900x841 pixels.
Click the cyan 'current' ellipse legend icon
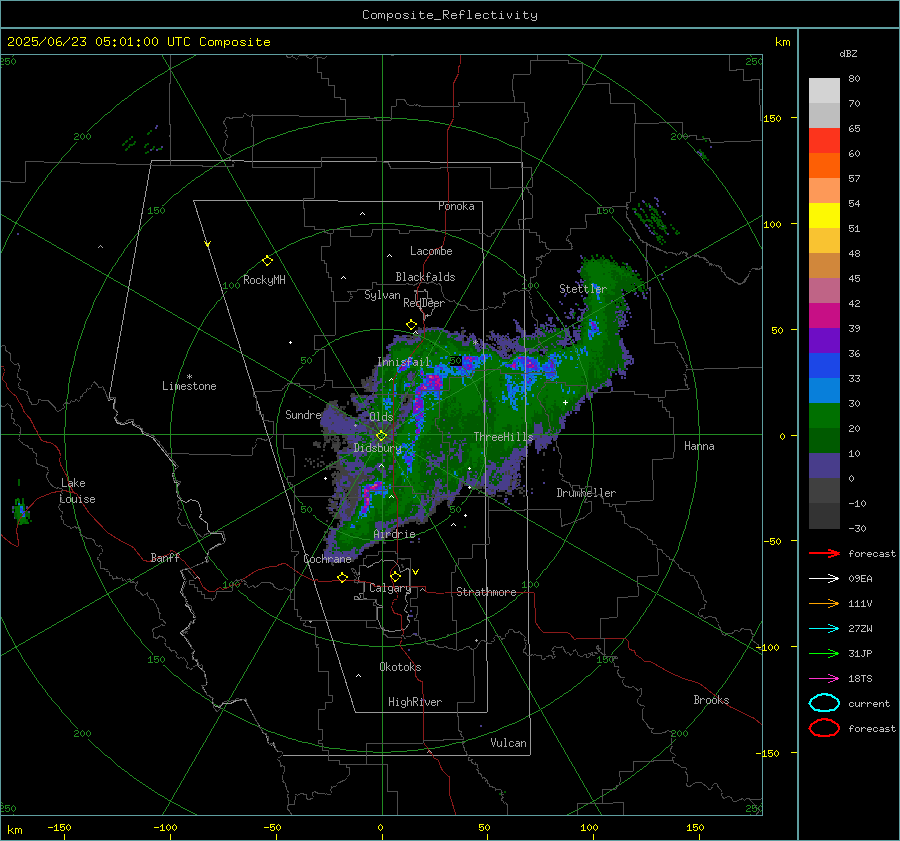pyautogui.click(x=824, y=703)
